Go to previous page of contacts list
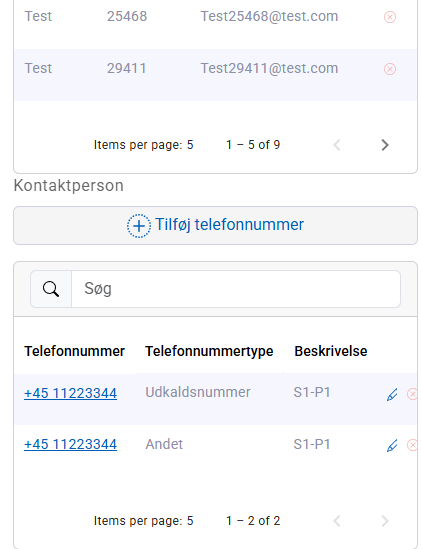Viewport: 422px width, 549px height. [337, 145]
